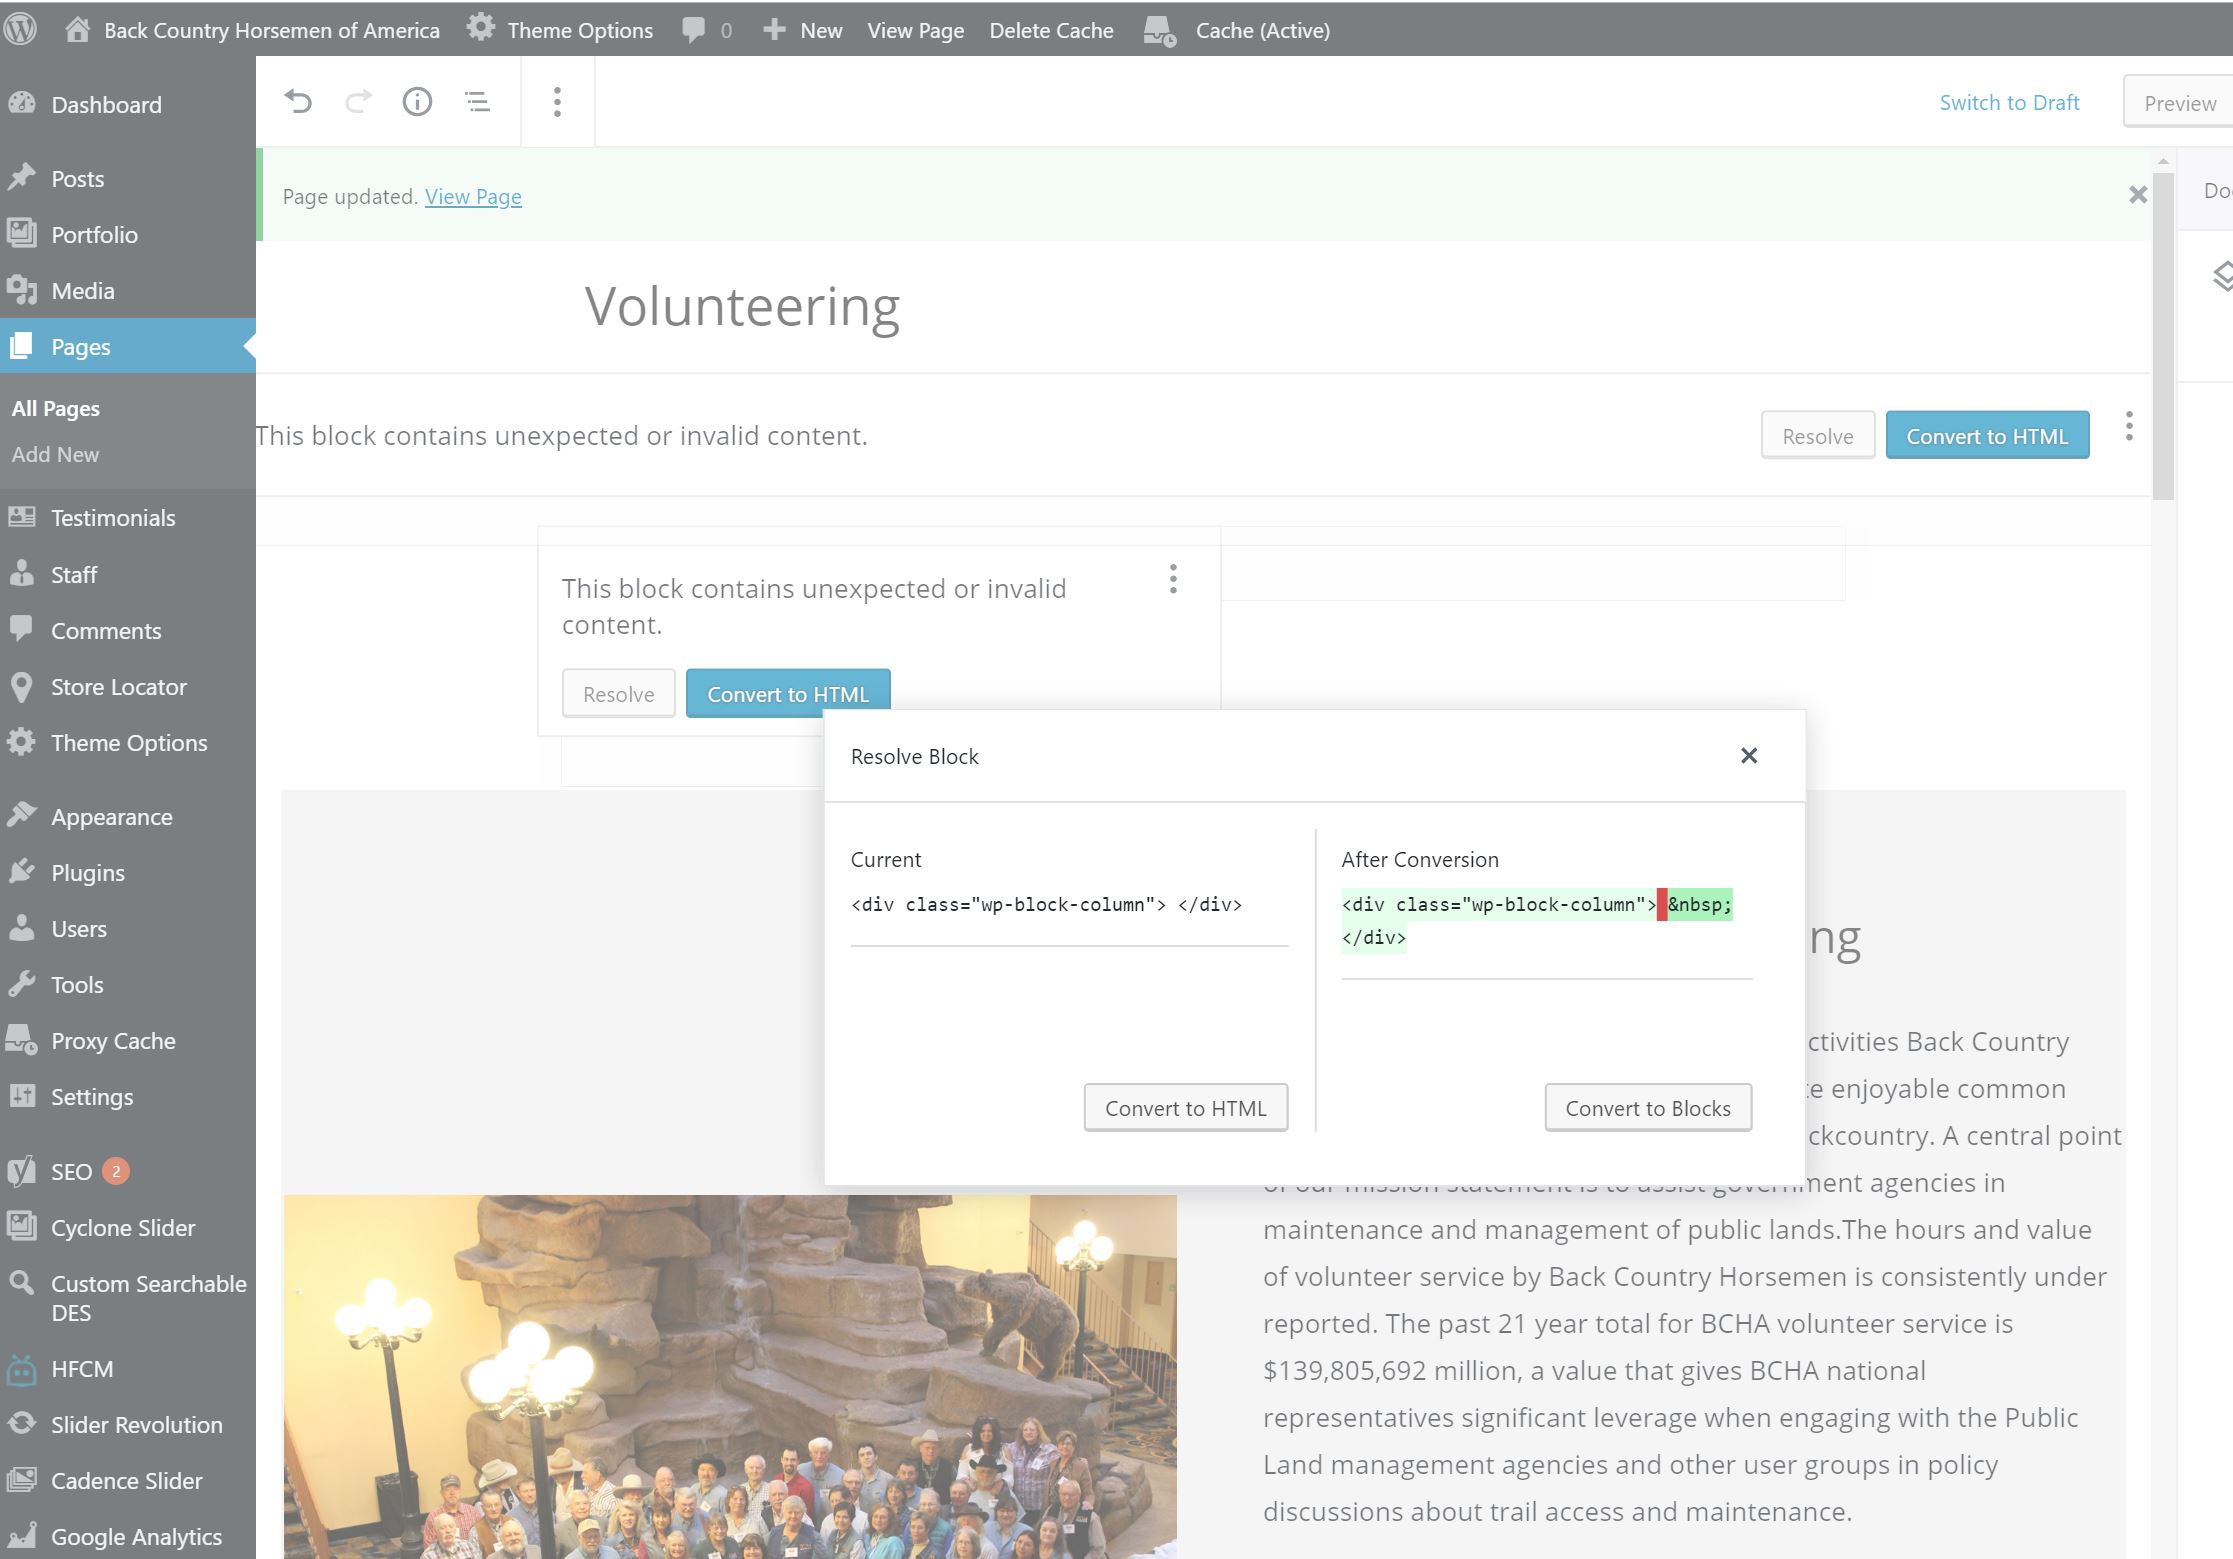This screenshot has width=2233, height=1559.
Task: Click Resolve on the top invalid block
Action: tap(1817, 436)
